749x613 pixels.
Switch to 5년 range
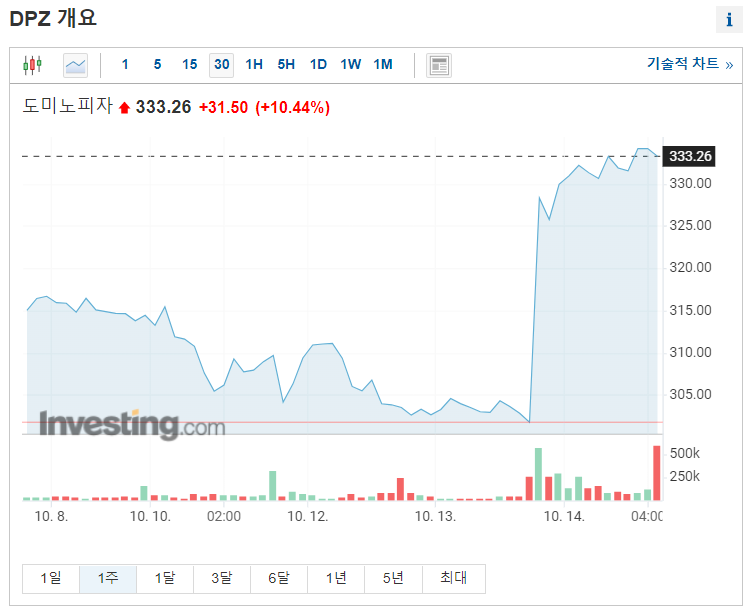(x=393, y=579)
